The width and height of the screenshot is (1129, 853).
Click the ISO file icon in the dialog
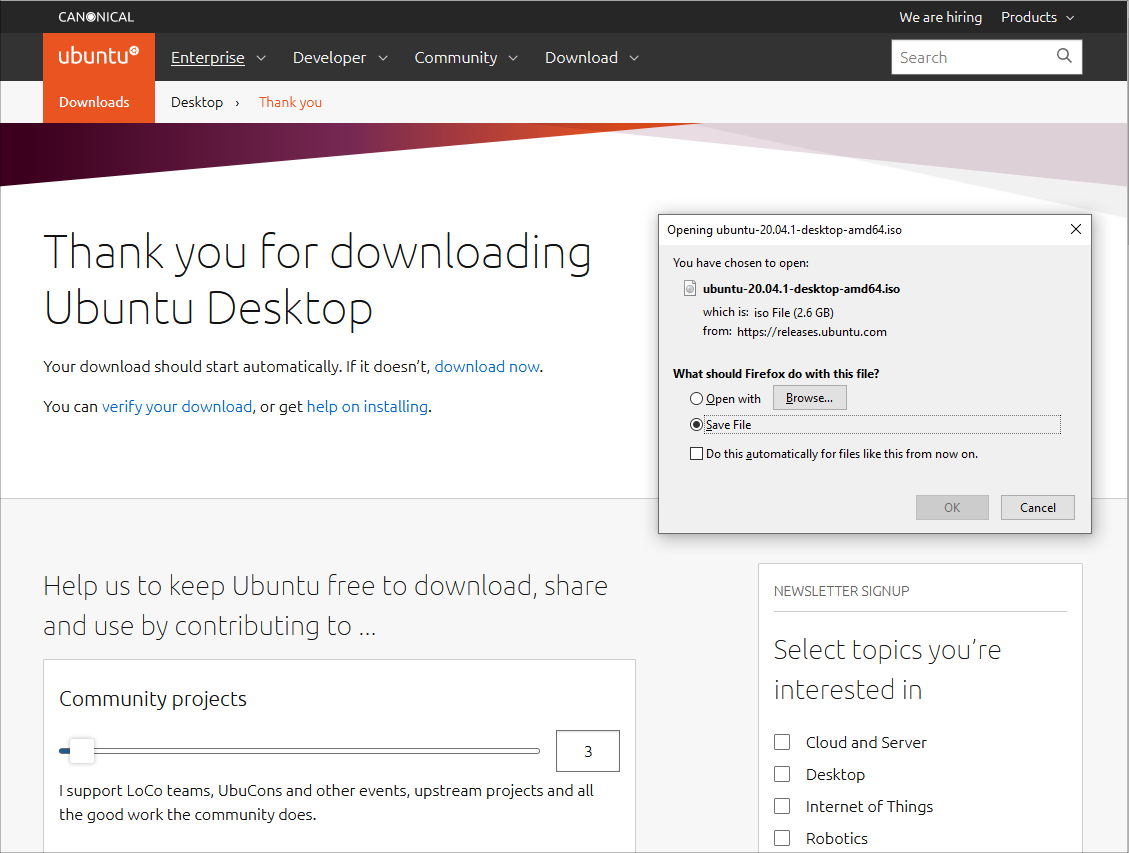click(690, 289)
